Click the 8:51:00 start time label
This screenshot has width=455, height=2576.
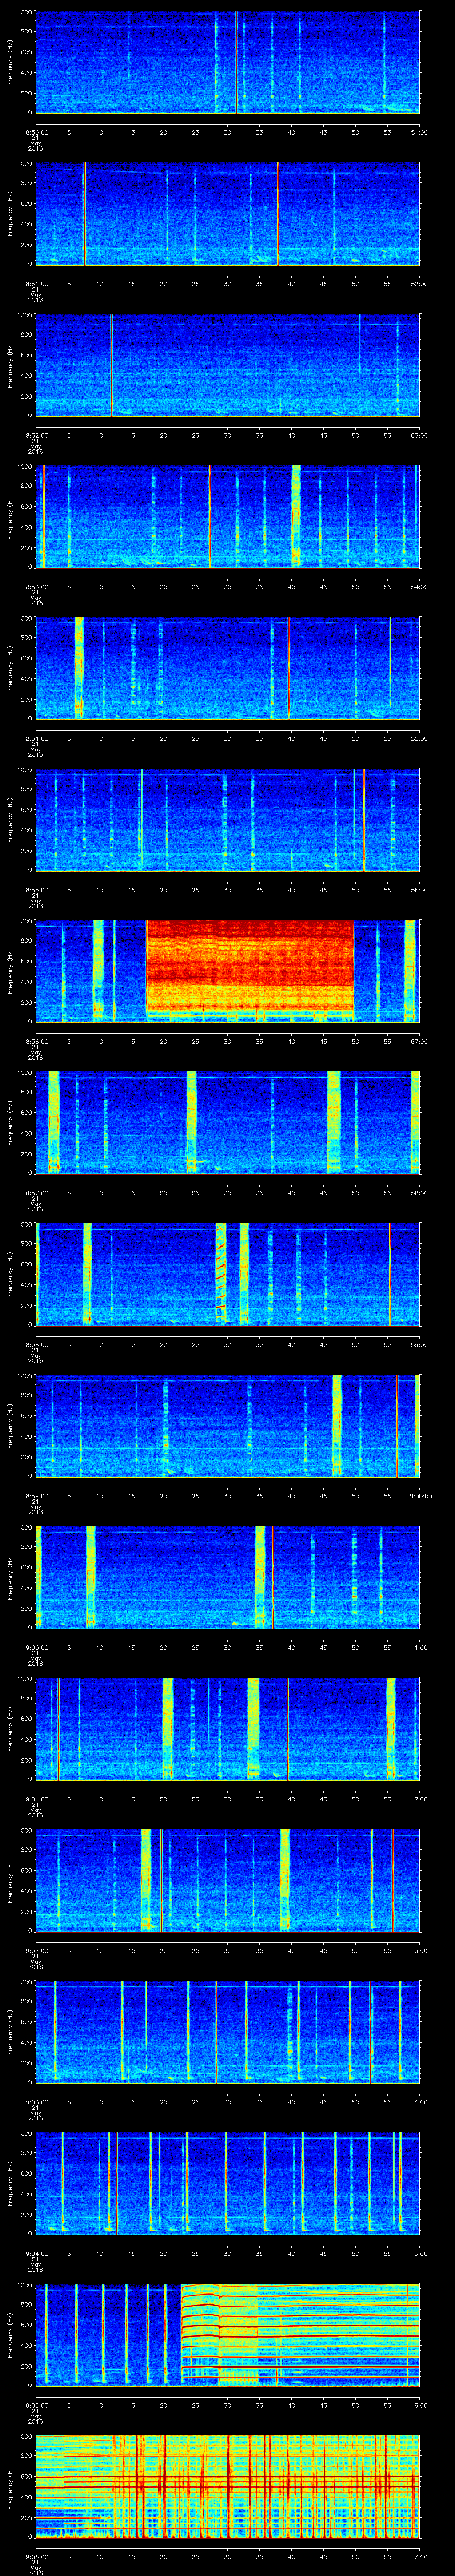click(37, 284)
